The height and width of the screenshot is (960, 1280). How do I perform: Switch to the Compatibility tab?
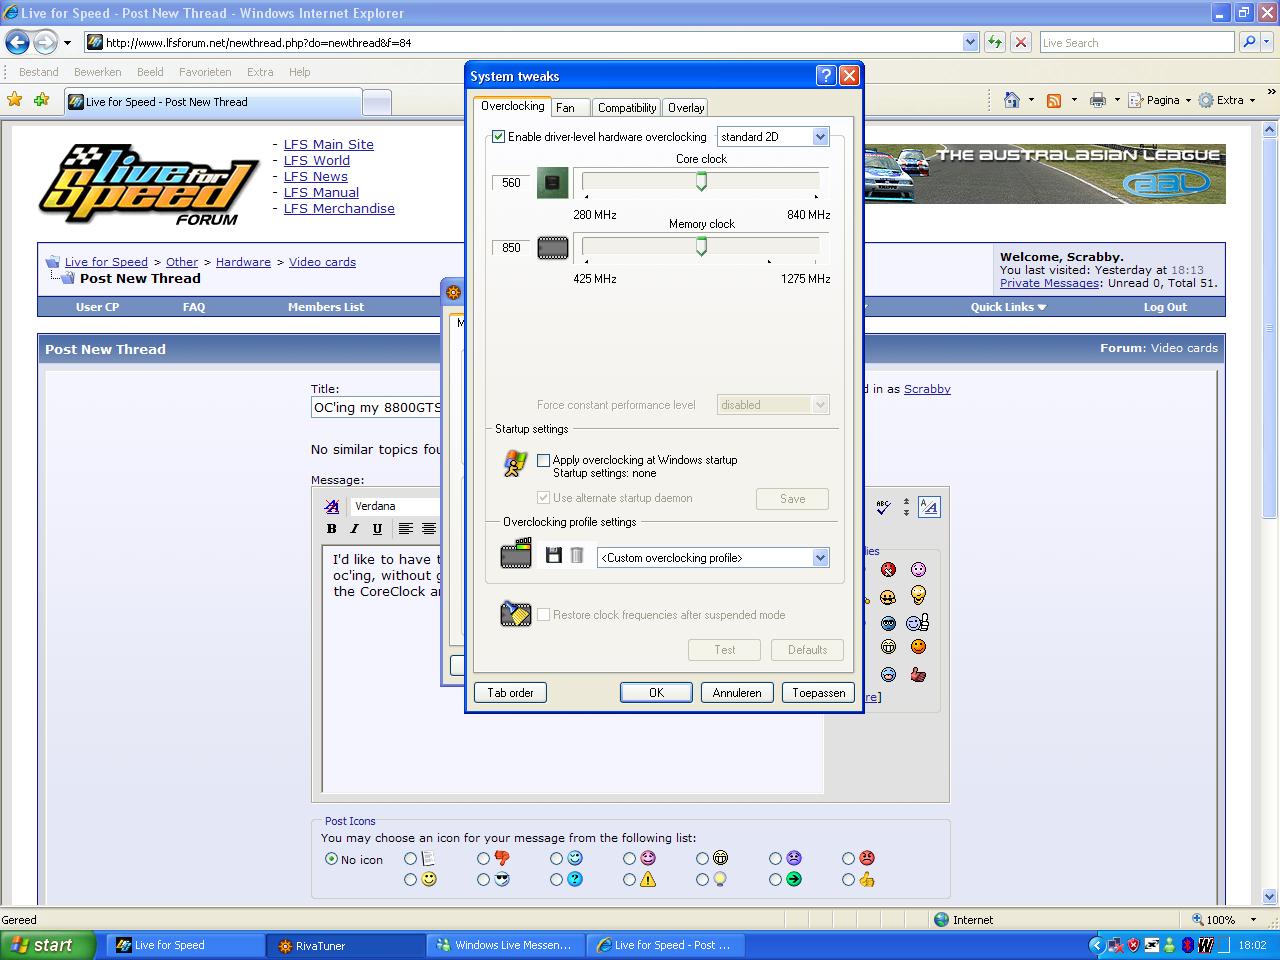(627, 108)
